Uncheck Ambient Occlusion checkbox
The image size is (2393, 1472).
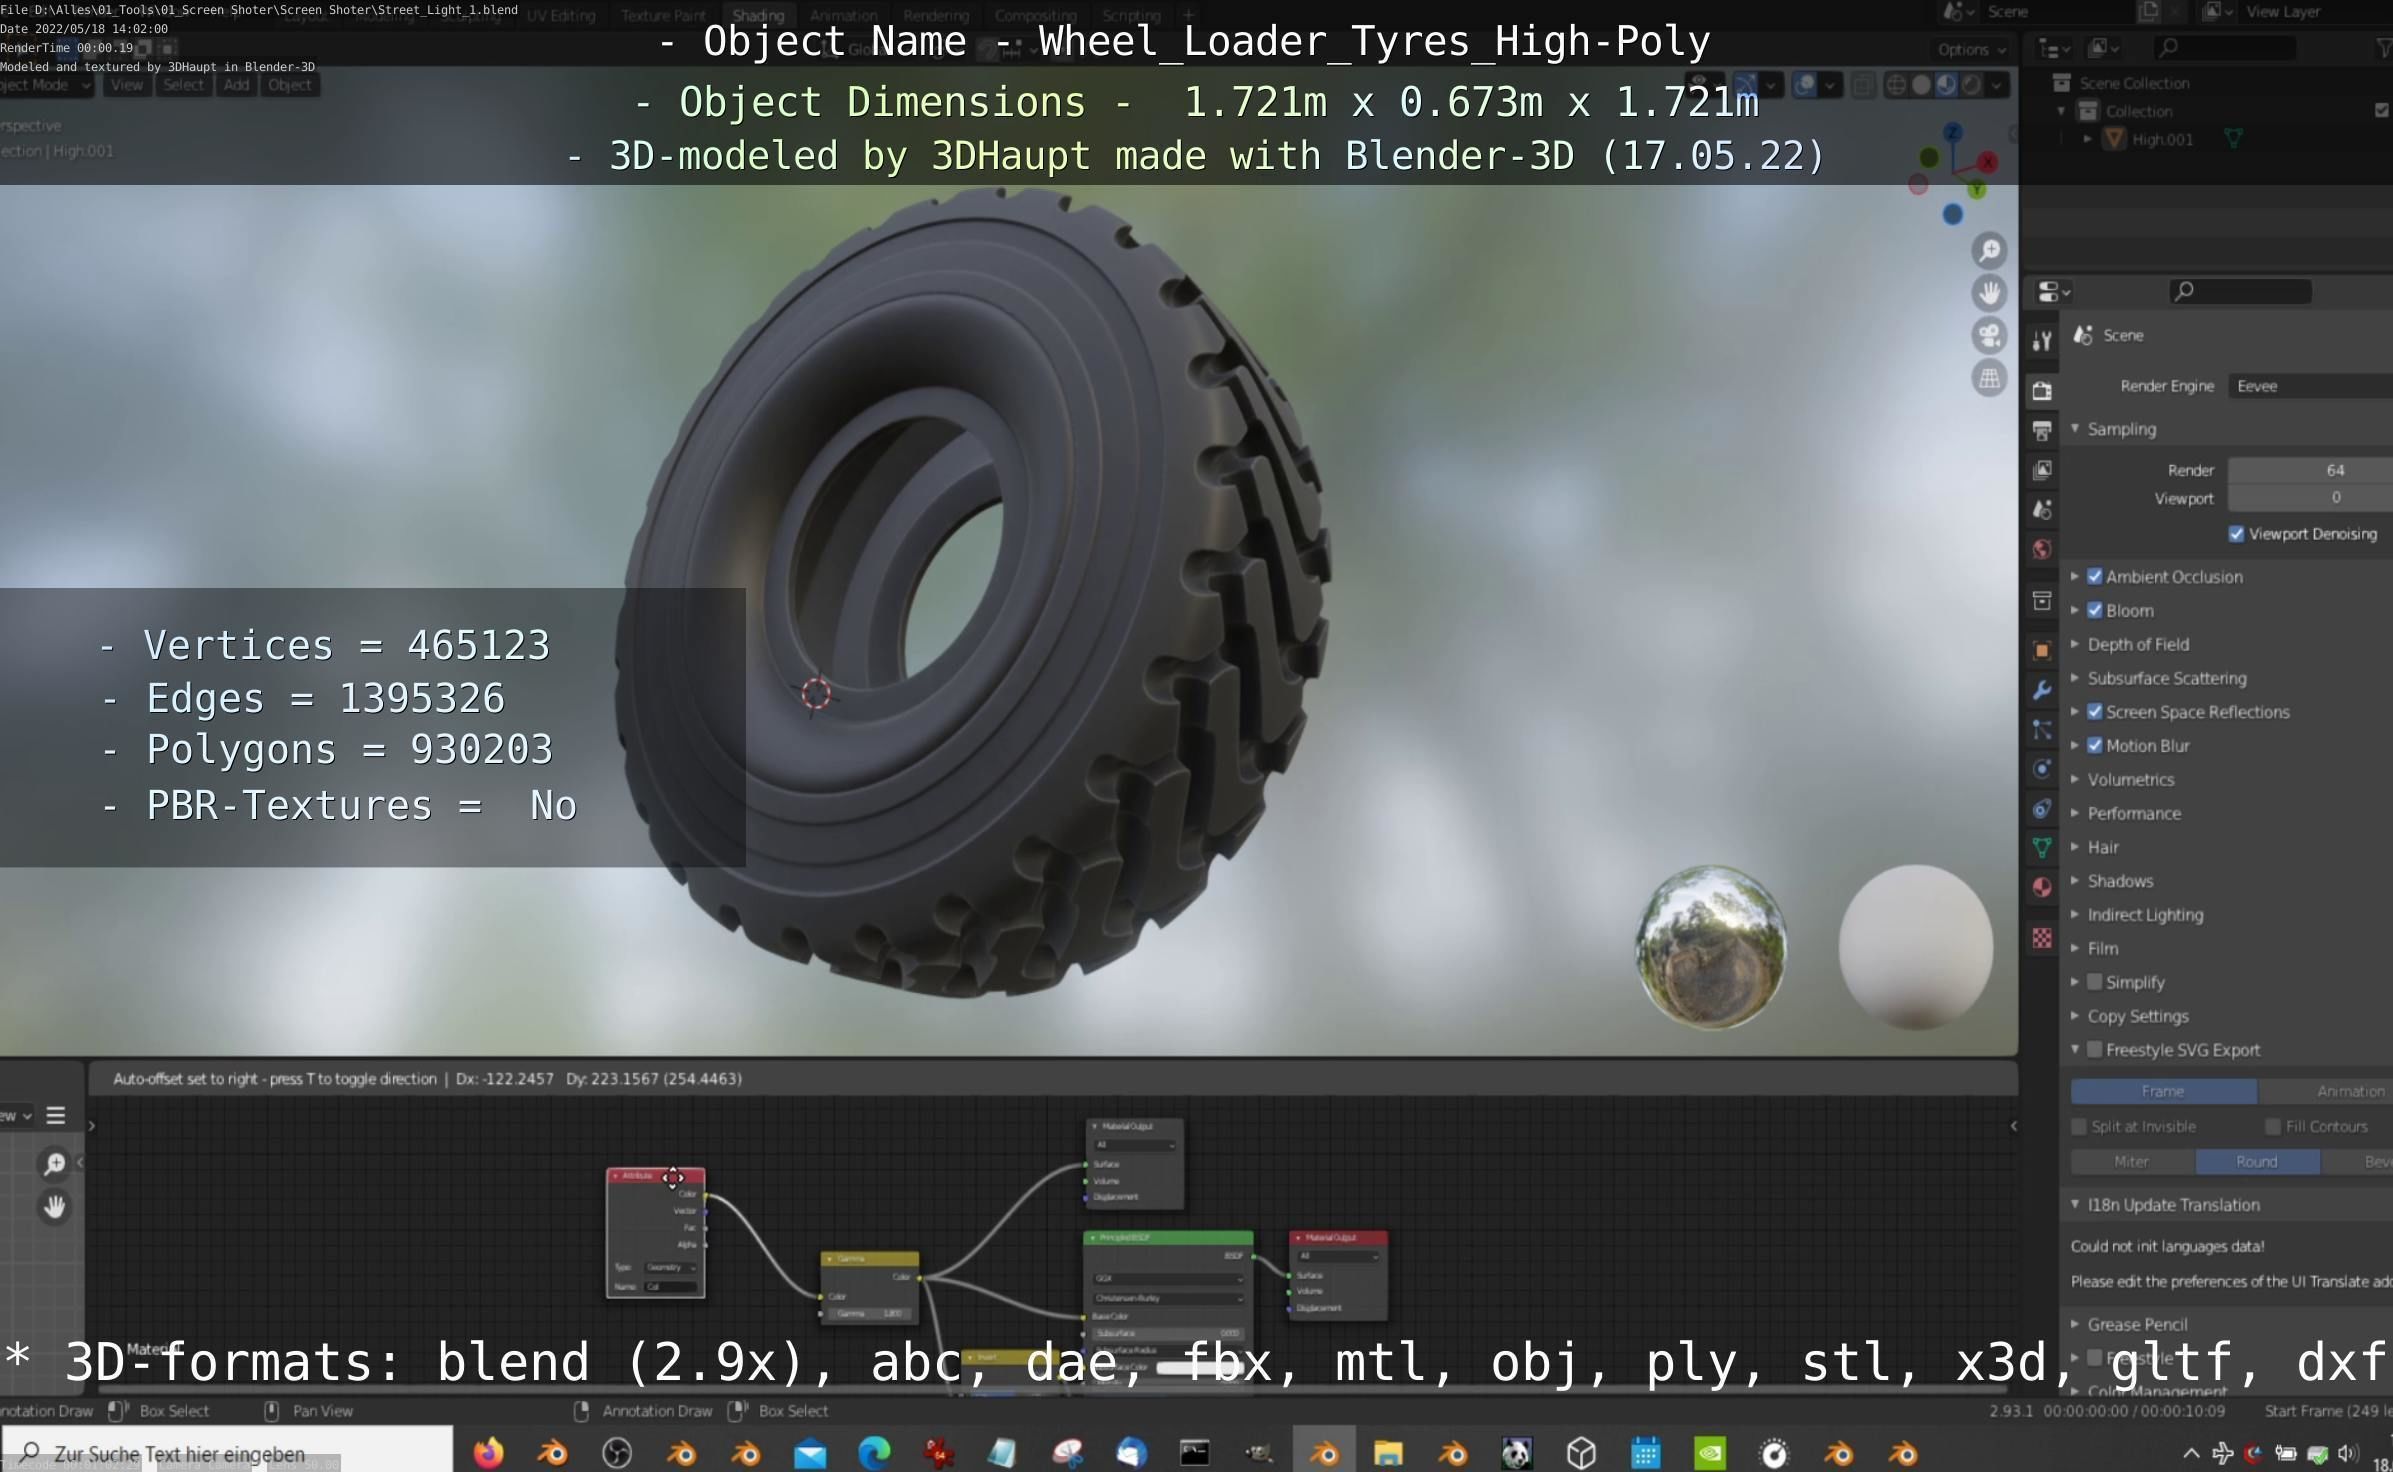pyautogui.click(x=2094, y=576)
